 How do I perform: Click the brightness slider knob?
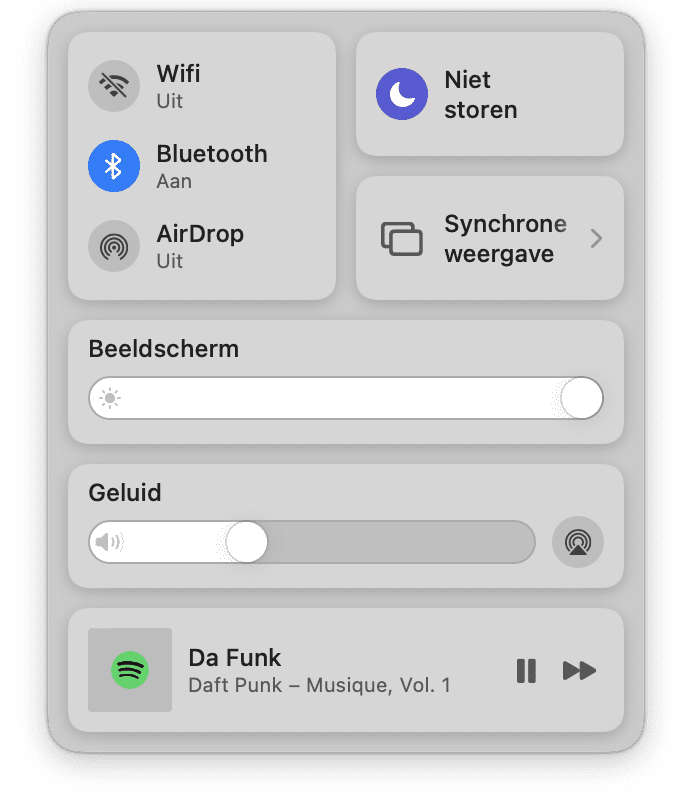582,398
